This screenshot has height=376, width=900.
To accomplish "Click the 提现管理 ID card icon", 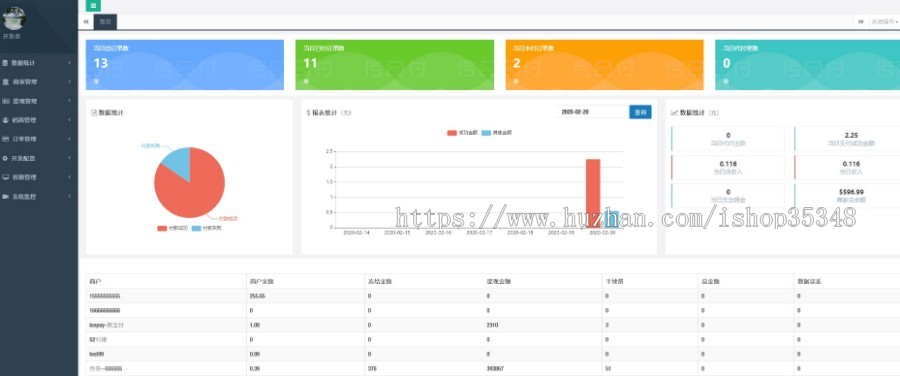I will 5,101.
